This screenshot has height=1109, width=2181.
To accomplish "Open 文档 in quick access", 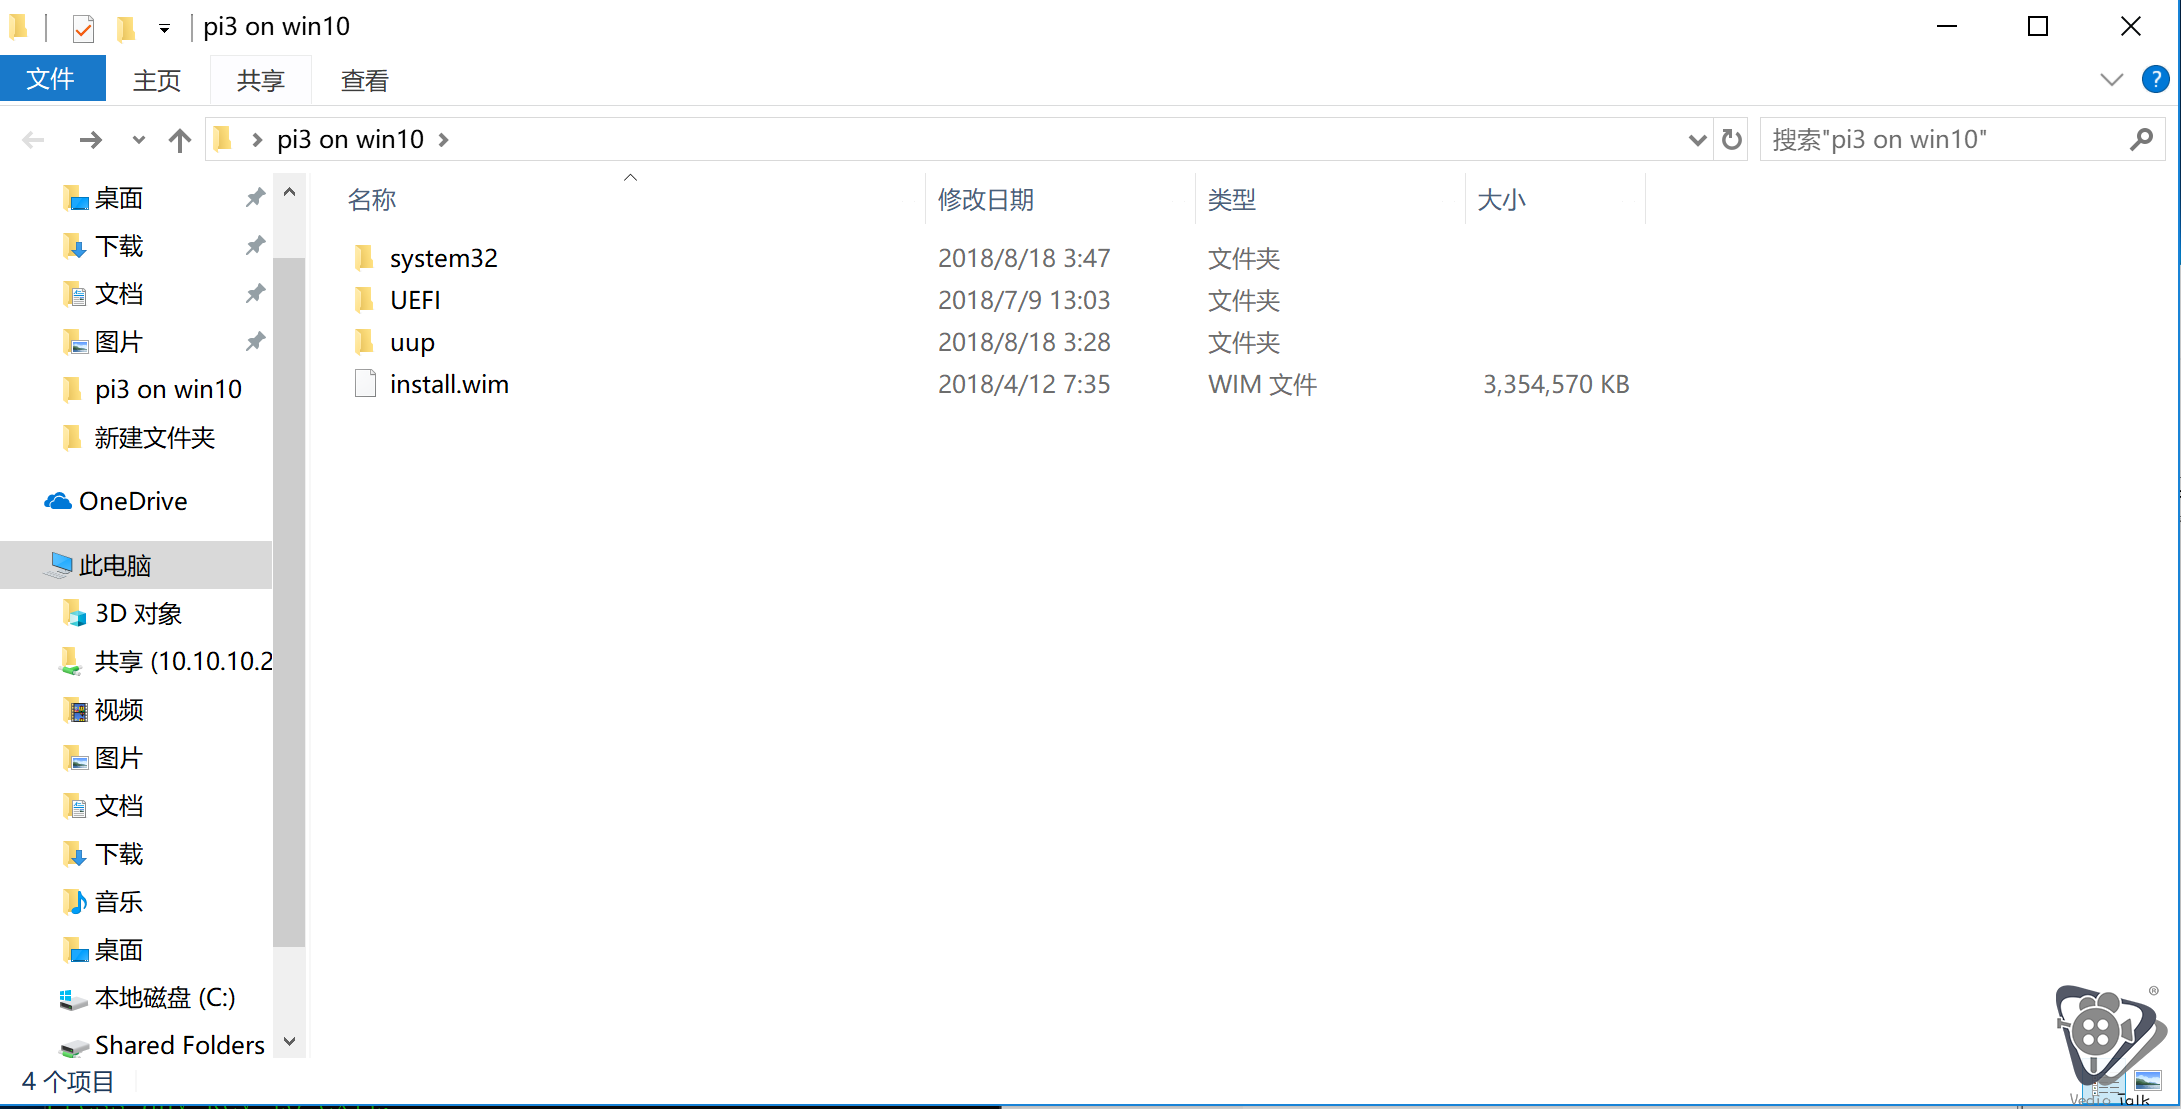I will [119, 294].
